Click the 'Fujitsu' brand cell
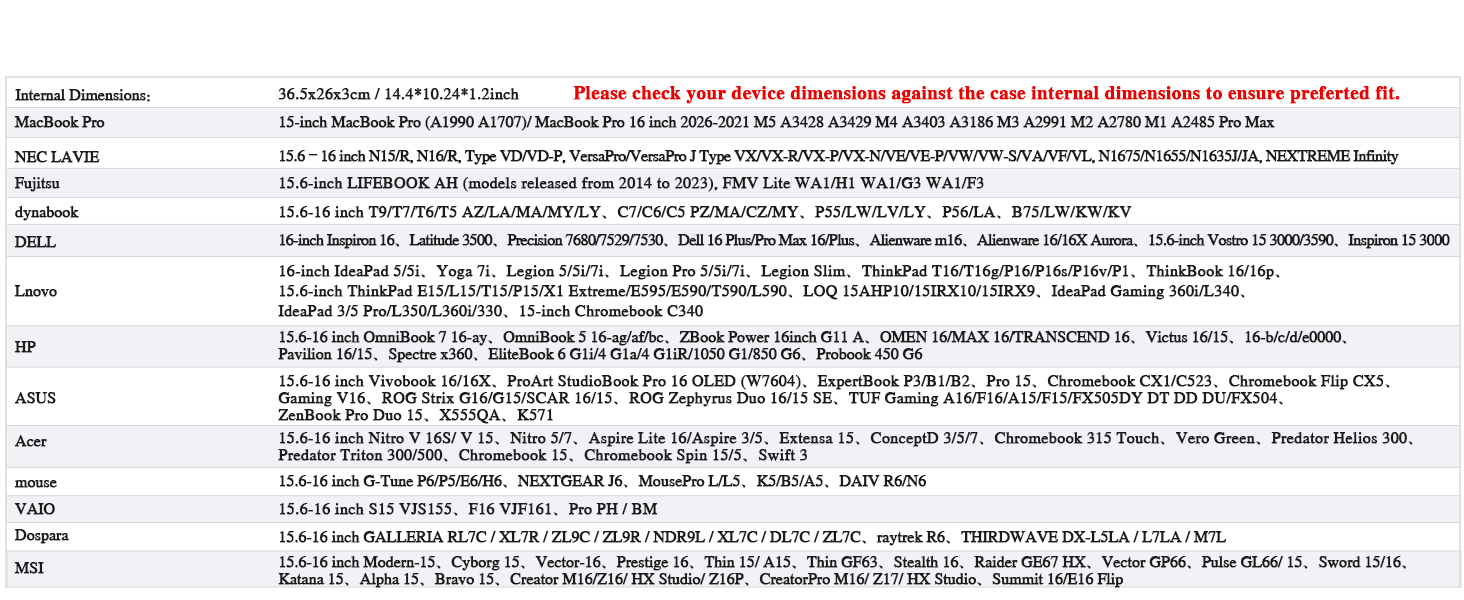The width and height of the screenshot is (1464, 600). (x=38, y=183)
